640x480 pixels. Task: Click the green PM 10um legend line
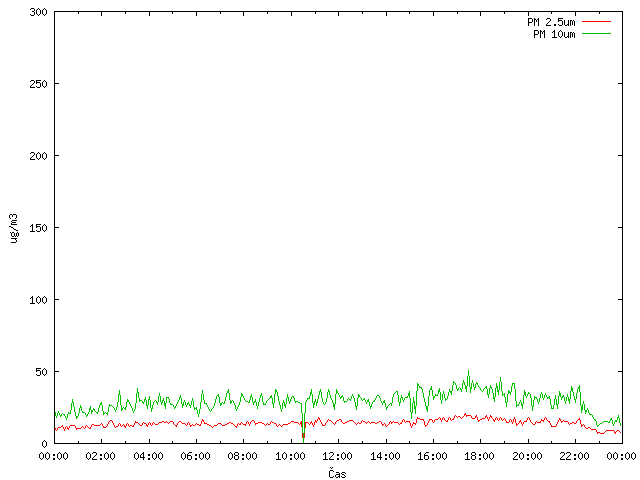[596, 34]
